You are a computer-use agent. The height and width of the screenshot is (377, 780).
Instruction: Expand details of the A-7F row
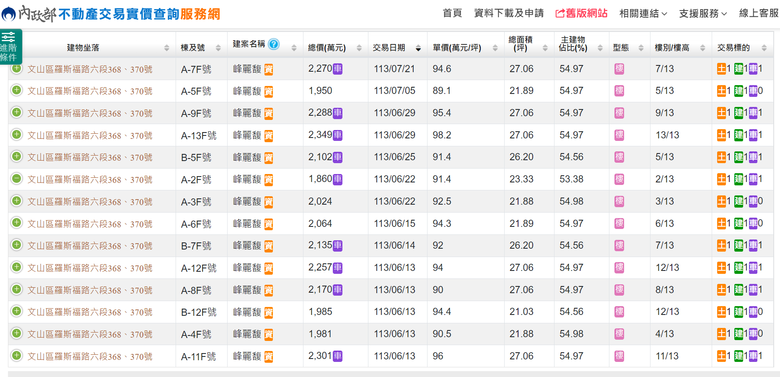[x=16, y=68]
